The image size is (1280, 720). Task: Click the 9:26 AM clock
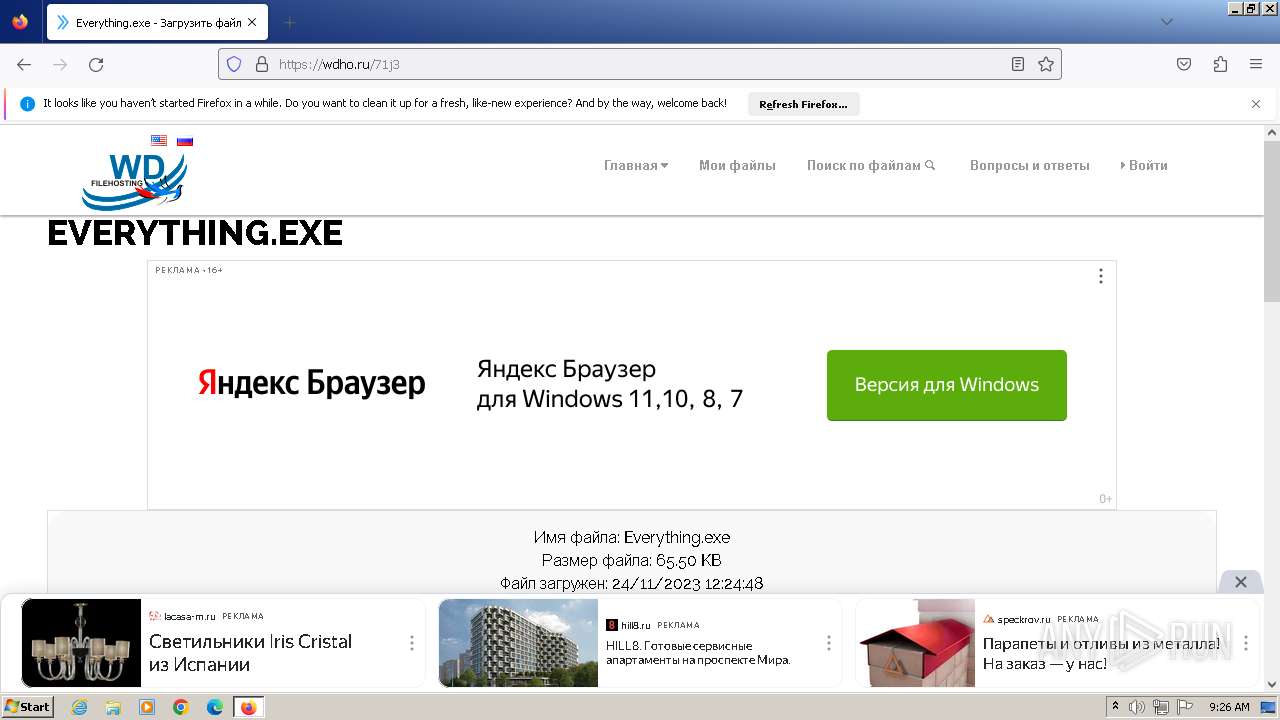coord(1229,707)
